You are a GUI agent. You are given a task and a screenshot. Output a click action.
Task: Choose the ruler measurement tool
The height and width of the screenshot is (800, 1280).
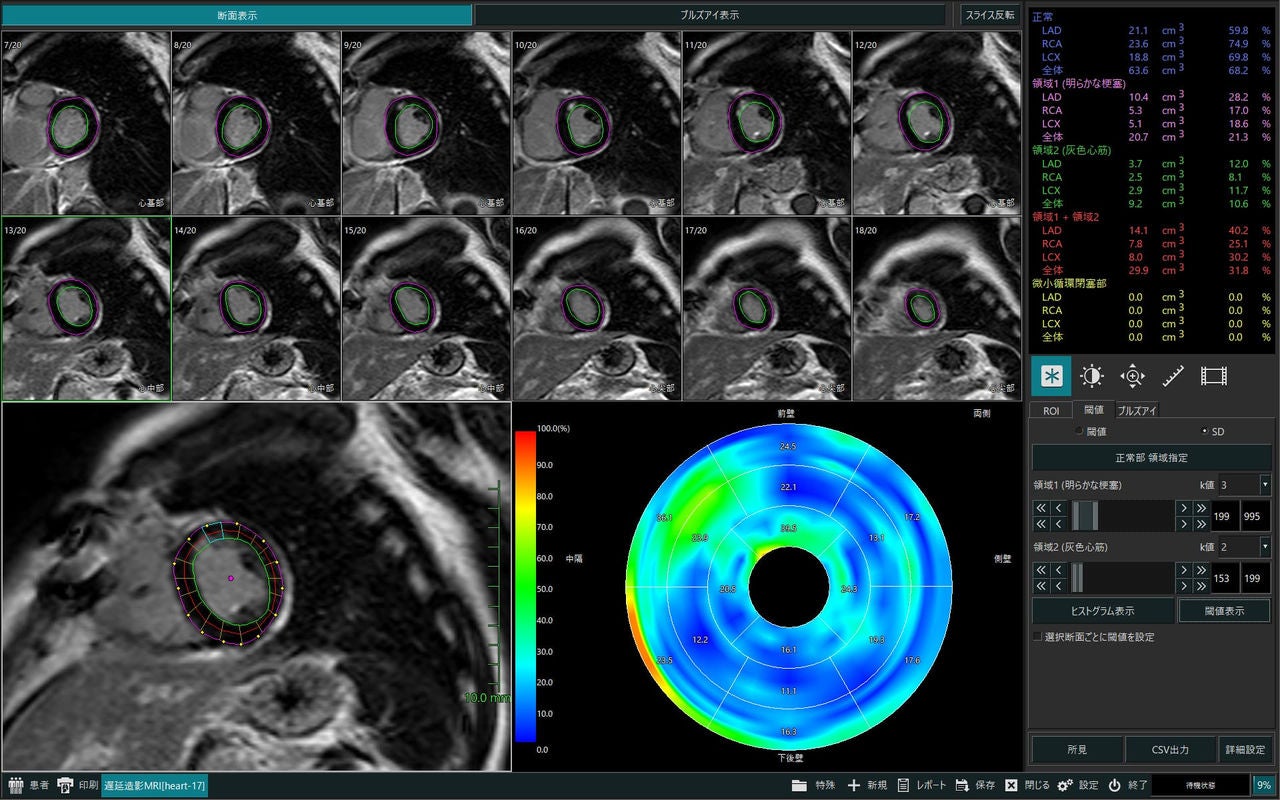[1173, 376]
